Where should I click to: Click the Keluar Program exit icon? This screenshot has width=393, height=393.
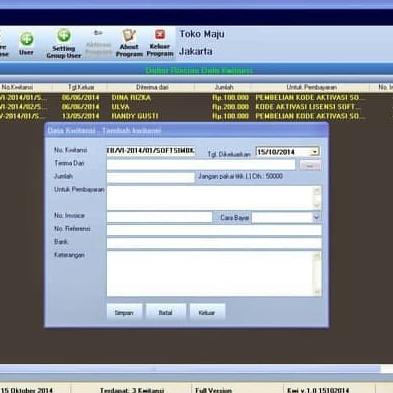(160, 43)
